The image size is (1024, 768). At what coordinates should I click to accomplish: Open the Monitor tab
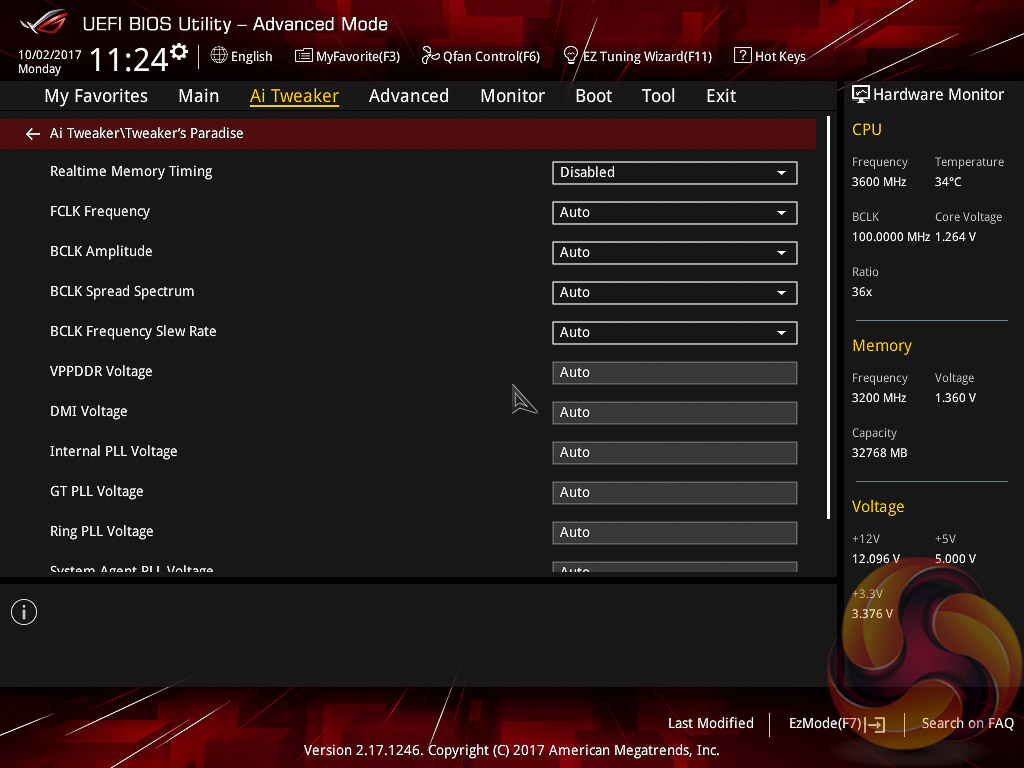pos(513,96)
